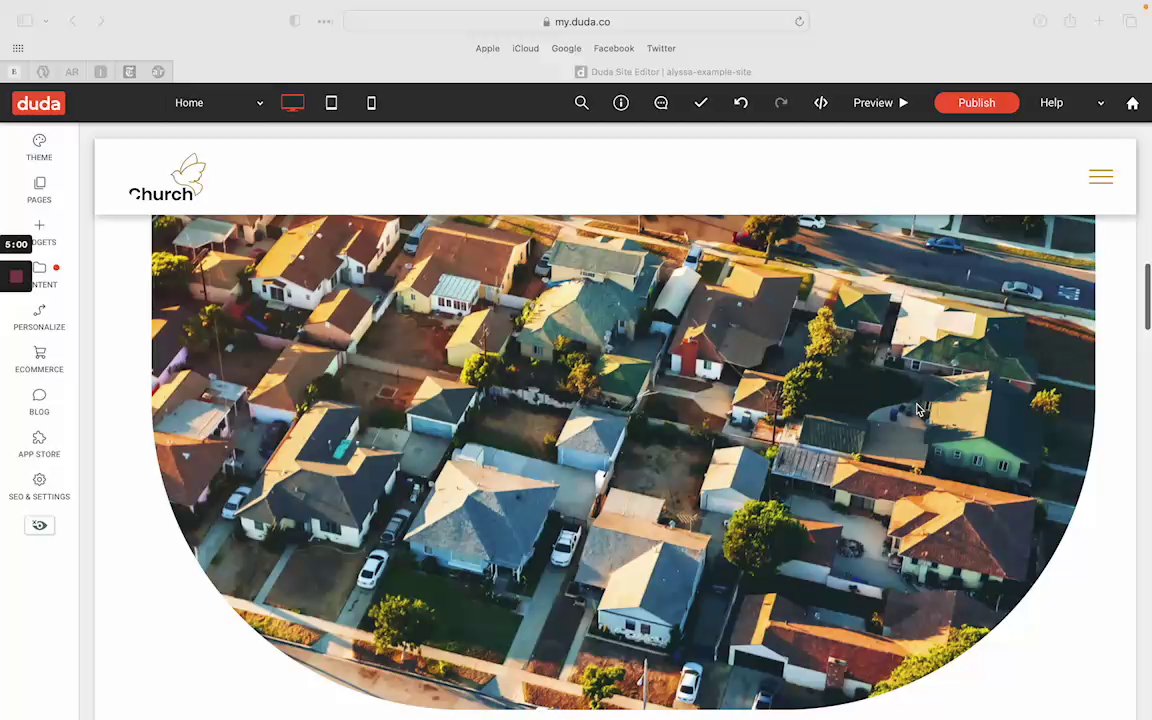Viewport: 1152px width, 720px height.
Task: Preview the site
Action: coord(880,103)
